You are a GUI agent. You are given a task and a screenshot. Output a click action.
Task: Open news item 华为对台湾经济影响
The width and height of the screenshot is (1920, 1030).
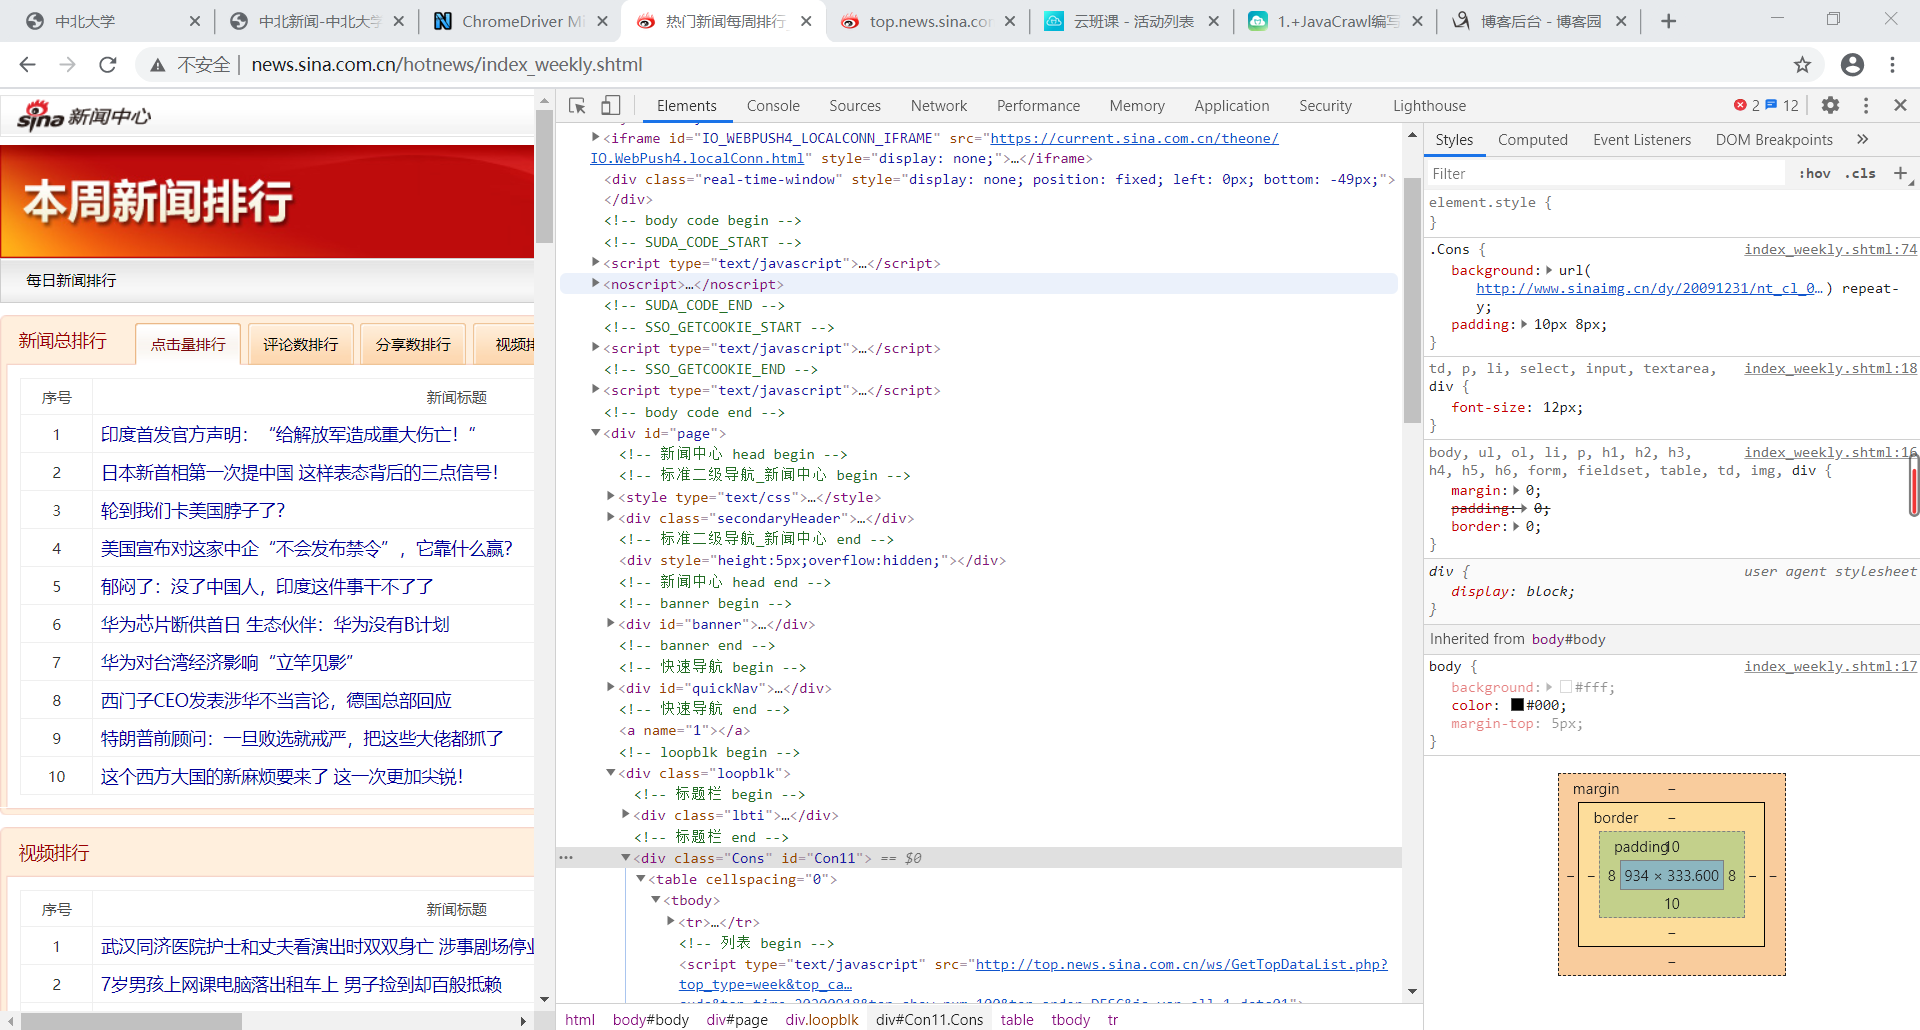click(227, 662)
